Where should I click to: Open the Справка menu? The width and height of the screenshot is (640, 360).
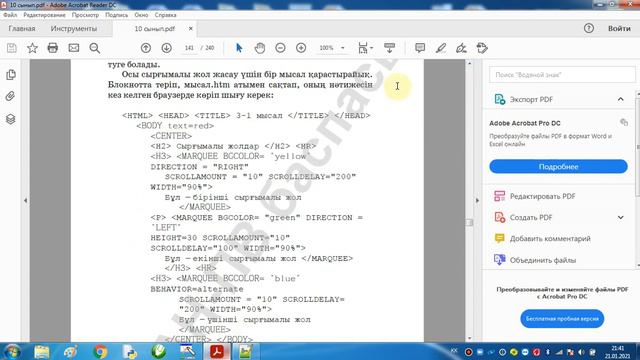[x=165, y=15]
